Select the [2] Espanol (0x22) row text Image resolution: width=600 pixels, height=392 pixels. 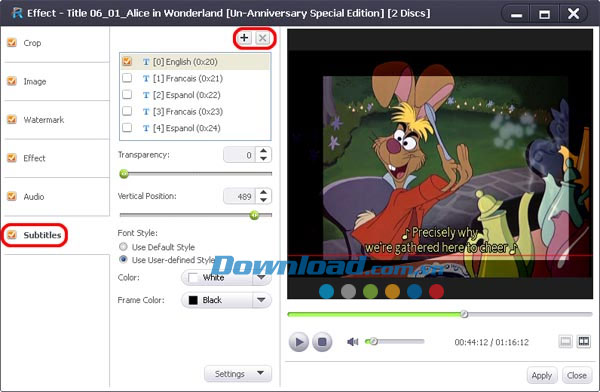pyautogui.click(x=187, y=95)
